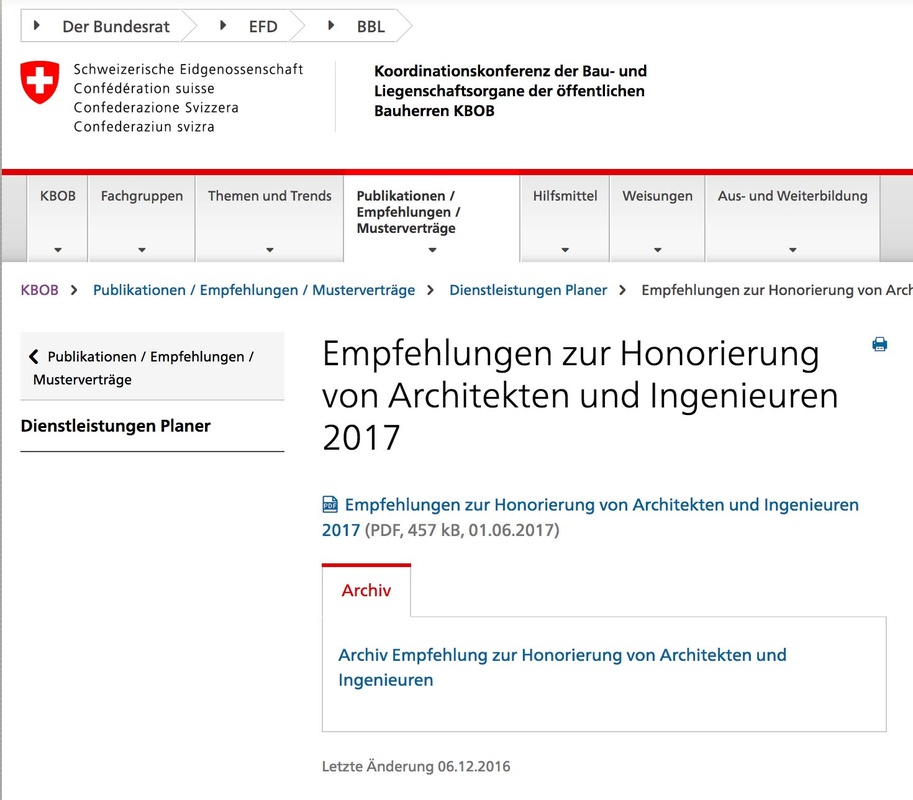Expand the Fachgruppen navigation menu

coord(141,218)
